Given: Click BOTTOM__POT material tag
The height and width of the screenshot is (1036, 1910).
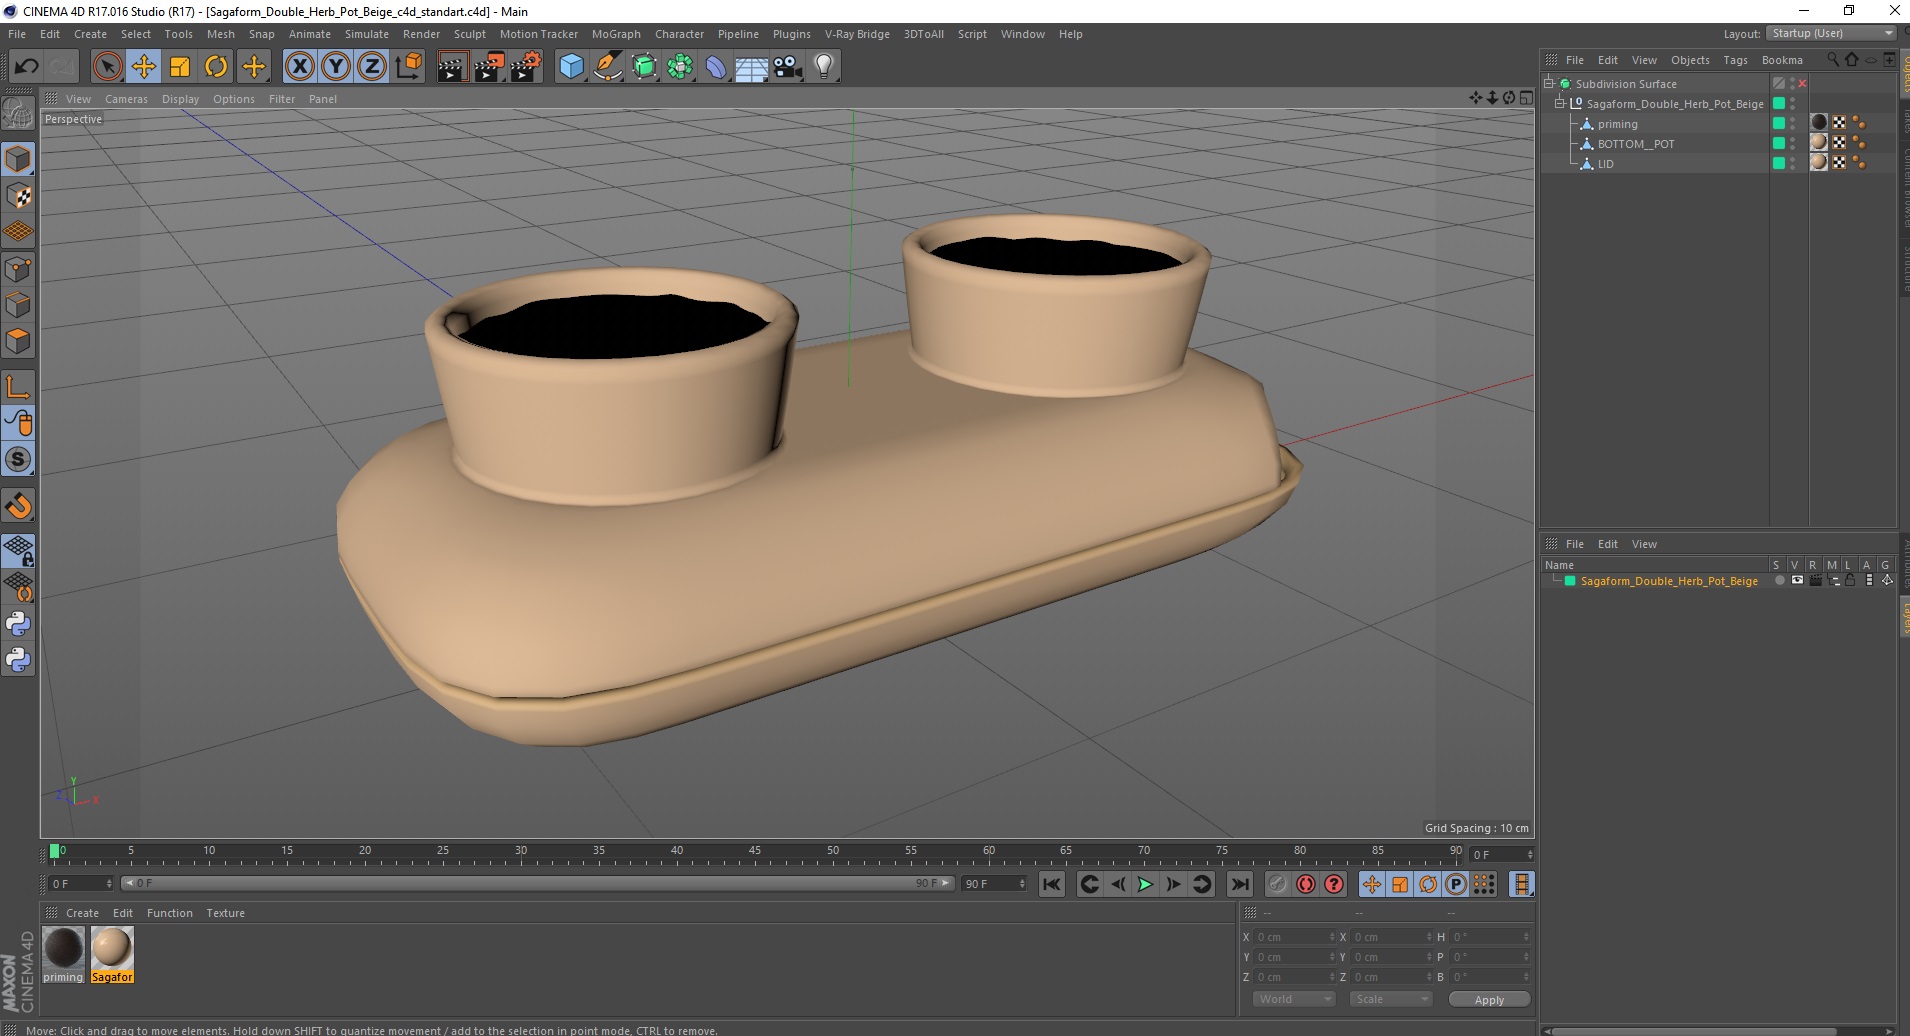Looking at the screenshot, I should click(x=1819, y=143).
